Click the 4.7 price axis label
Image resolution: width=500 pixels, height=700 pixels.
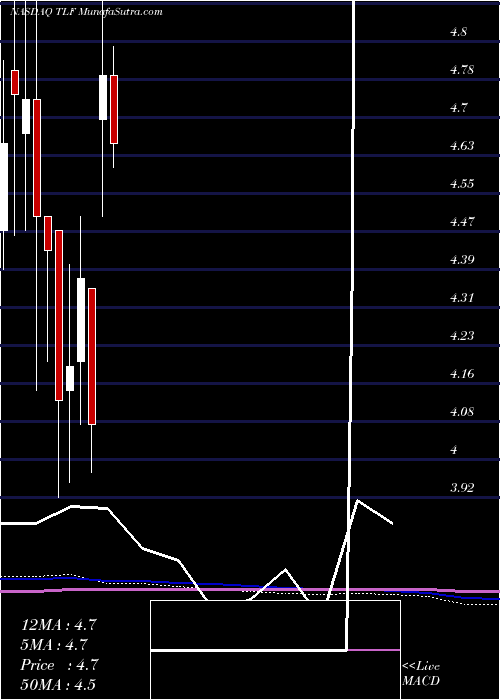click(458, 108)
